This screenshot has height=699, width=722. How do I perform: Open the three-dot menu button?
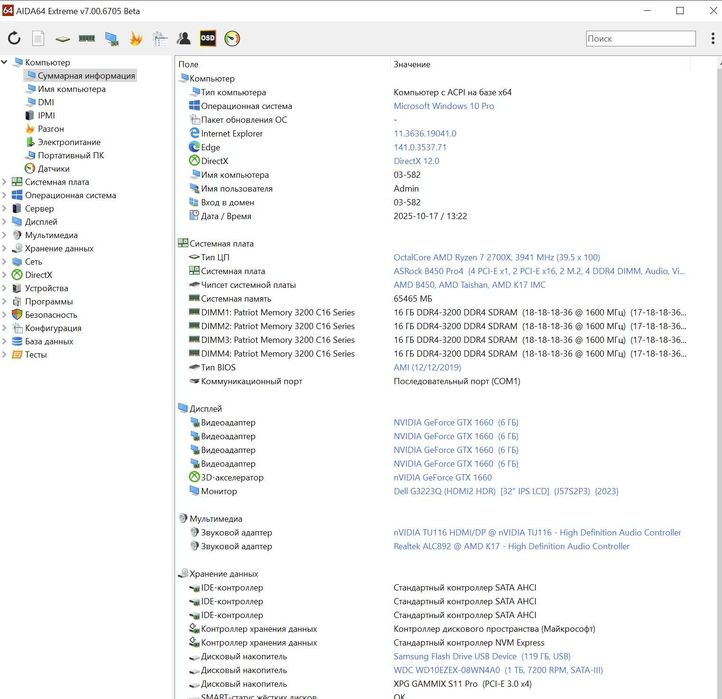[x=713, y=39]
